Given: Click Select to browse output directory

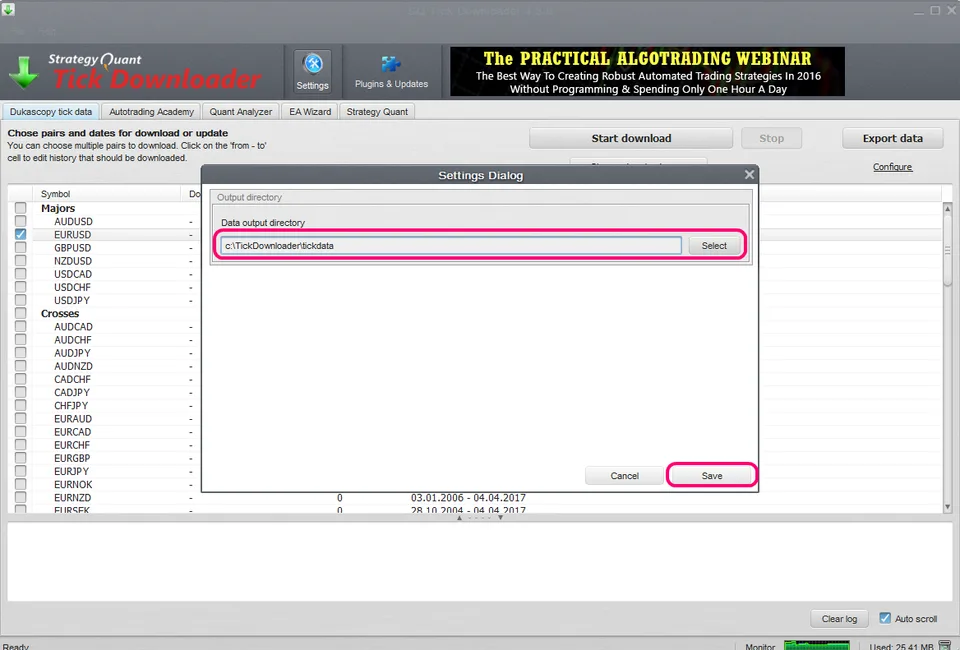Looking at the screenshot, I should pyautogui.click(x=714, y=245).
